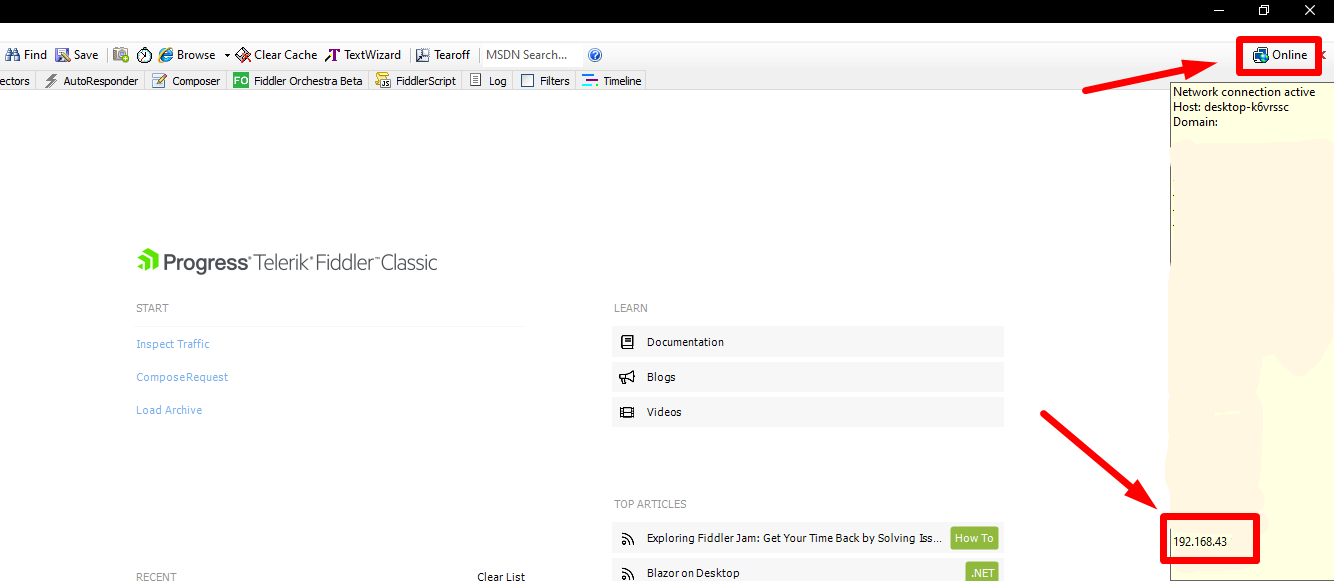The height and width of the screenshot is (581, 1334).
Task: Switch to the Composer tab
Action: [186, 81]
